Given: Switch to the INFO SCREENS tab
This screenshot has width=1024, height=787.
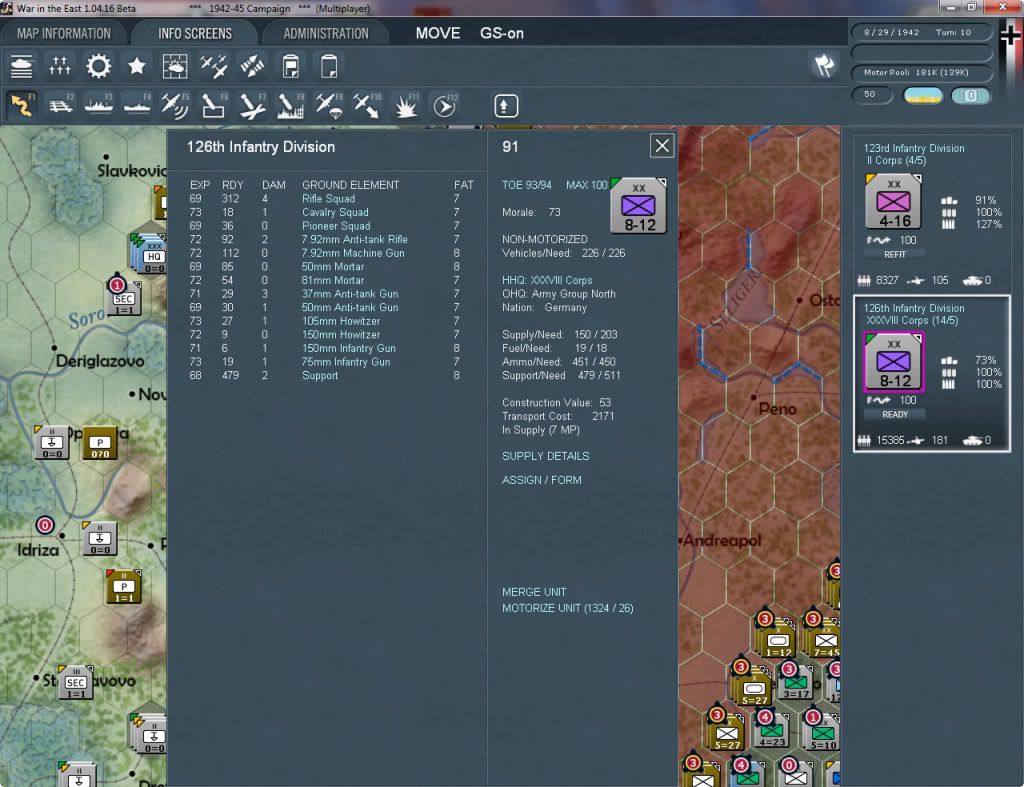Looking at the screenshot, I should 195,33.
